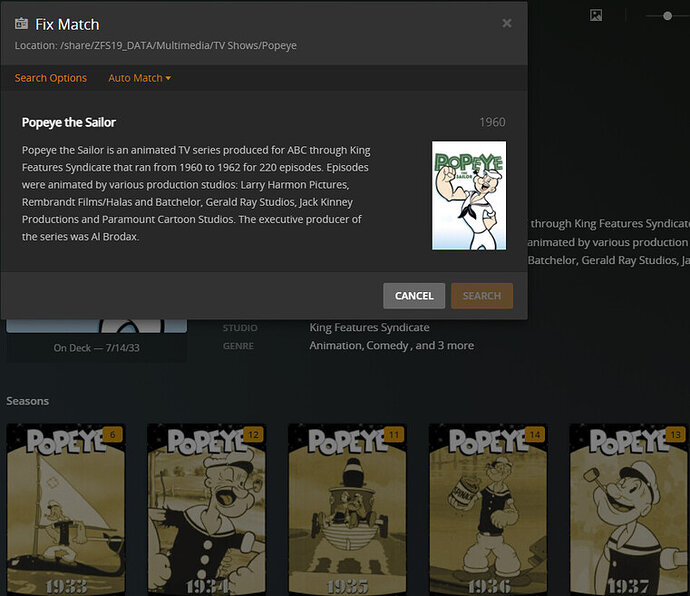
Task: Click the unwatched badge 13 on 1937
Action: [676, 434]
